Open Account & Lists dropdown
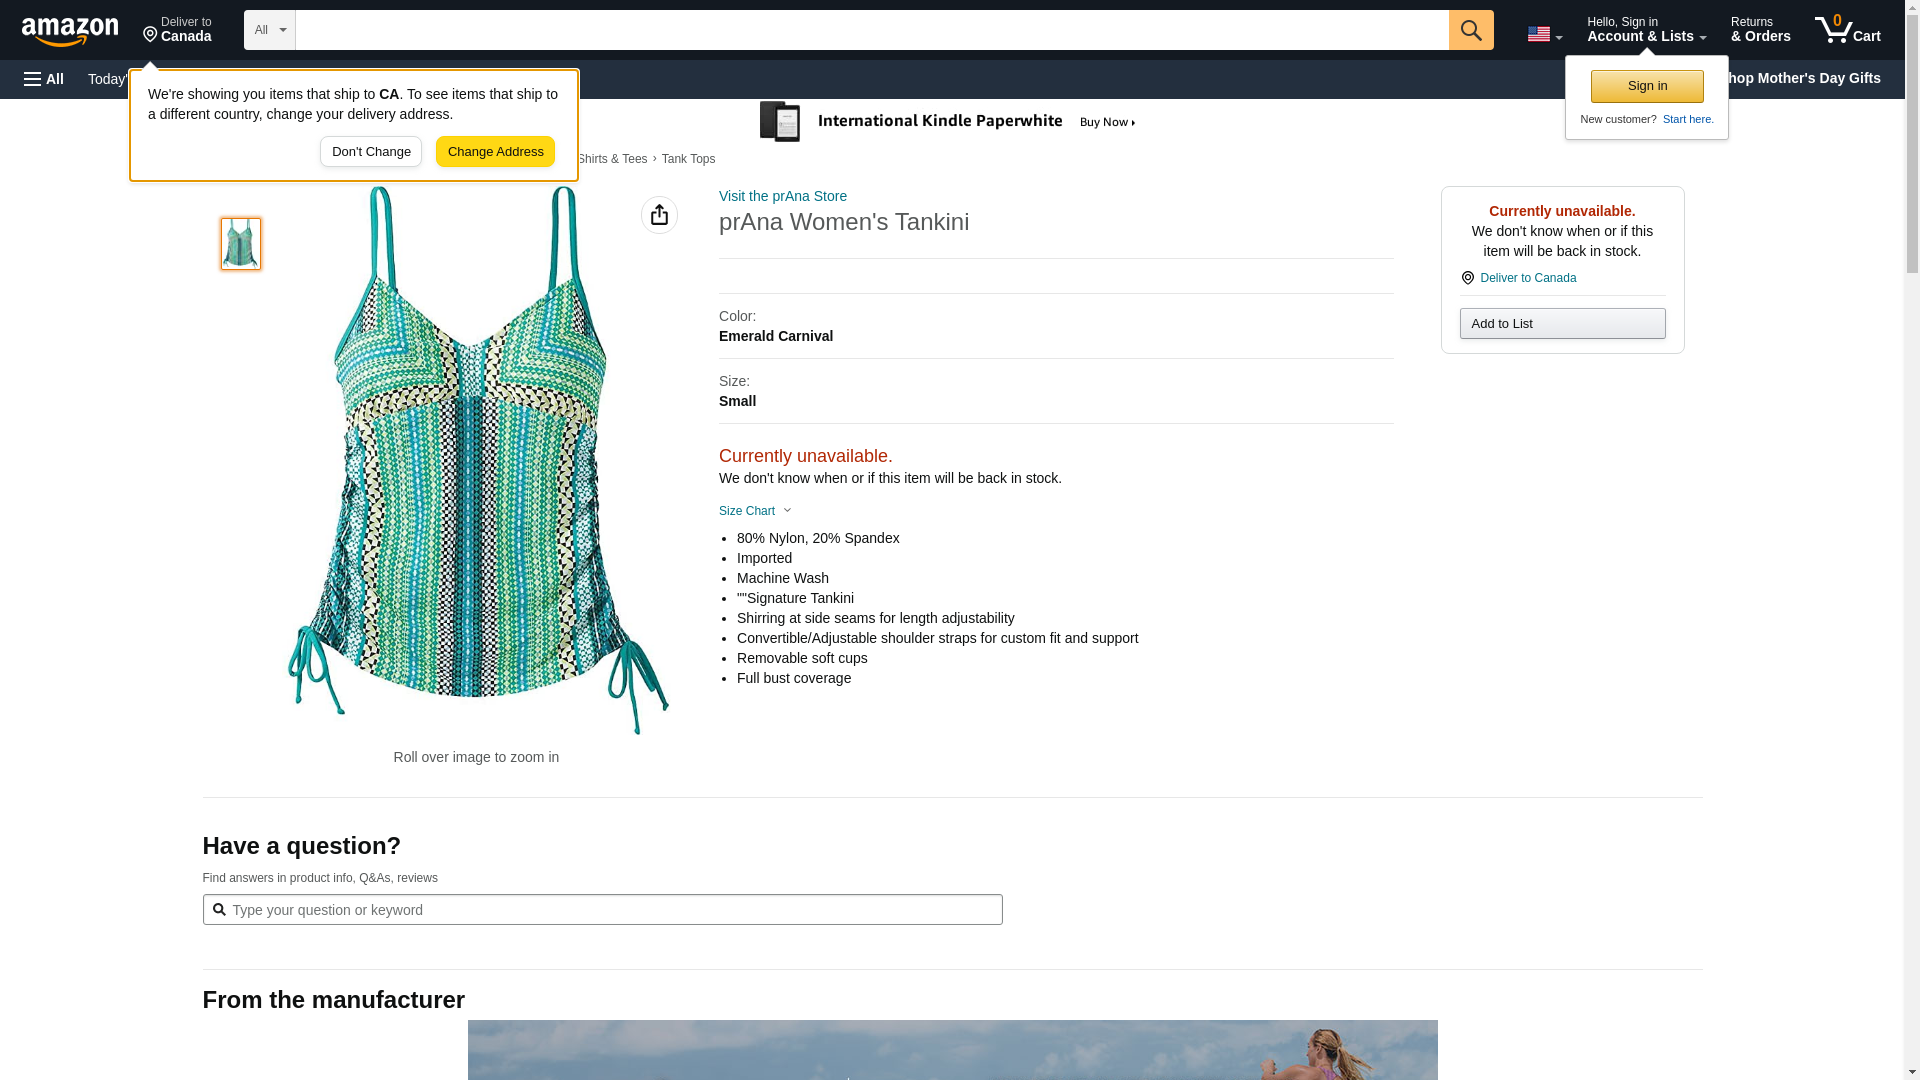The image size is (1920, 1080). [1646, 30]
